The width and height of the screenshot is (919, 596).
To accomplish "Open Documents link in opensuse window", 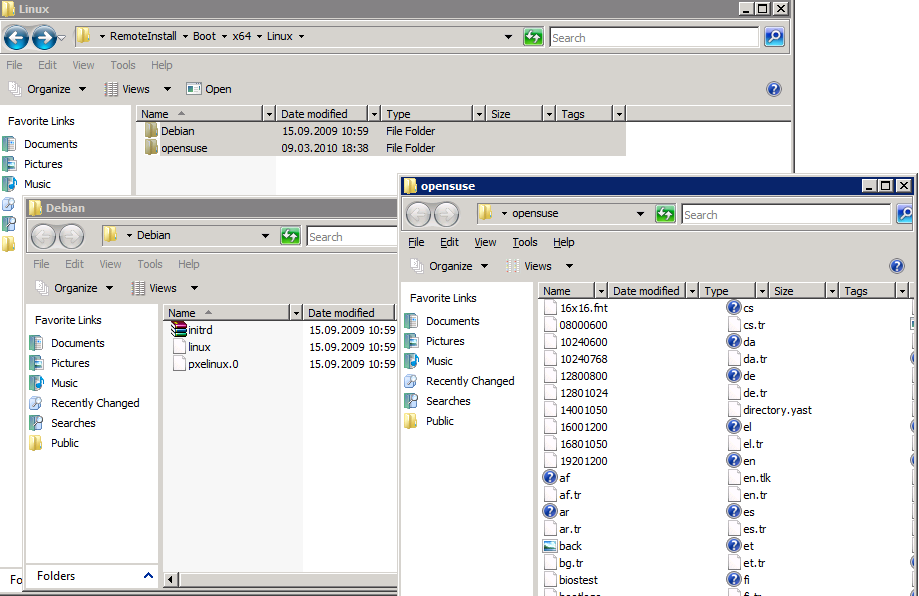I will [x=452, y=321].
